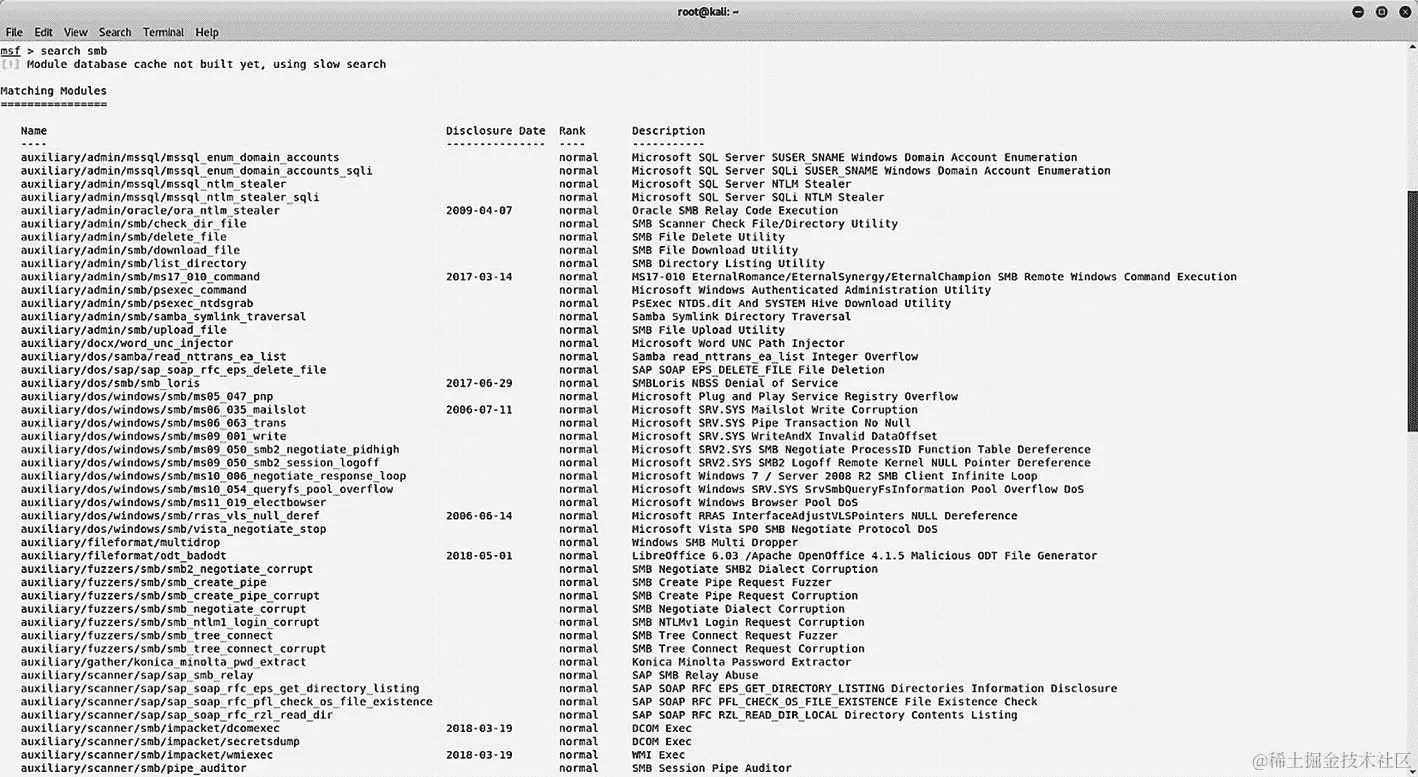Click the 'Rank' column header

(572, 131)
